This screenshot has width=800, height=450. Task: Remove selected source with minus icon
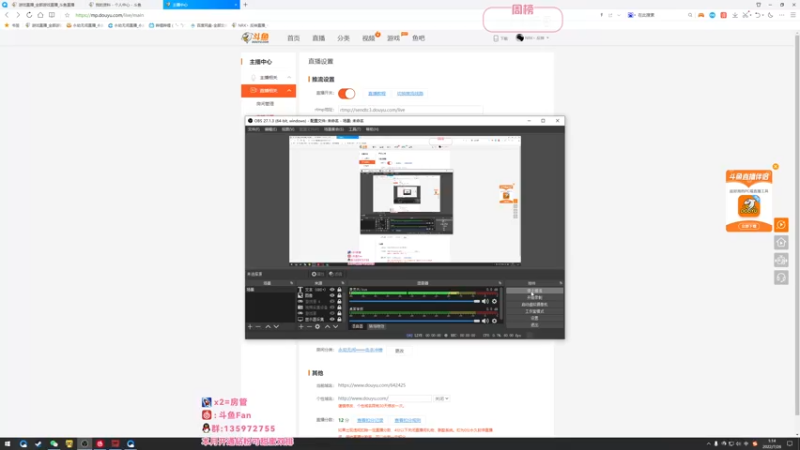309,327
